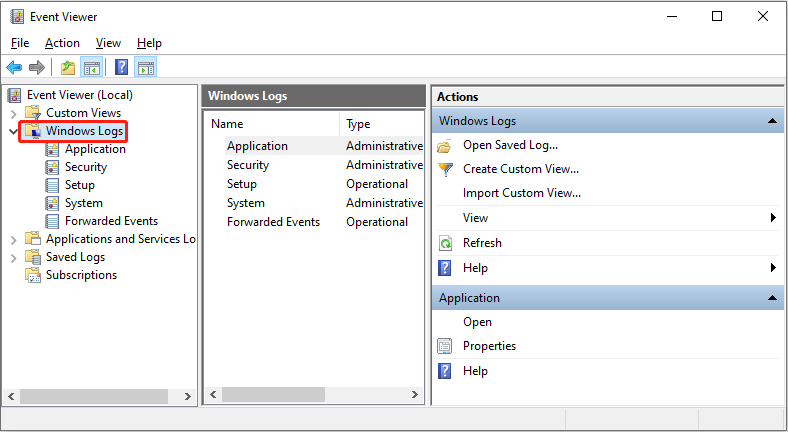Image resolution: width=788 pixels, height=432 pixels.
Task: Click the Application log icon in tree
Action: pos(52,149)
